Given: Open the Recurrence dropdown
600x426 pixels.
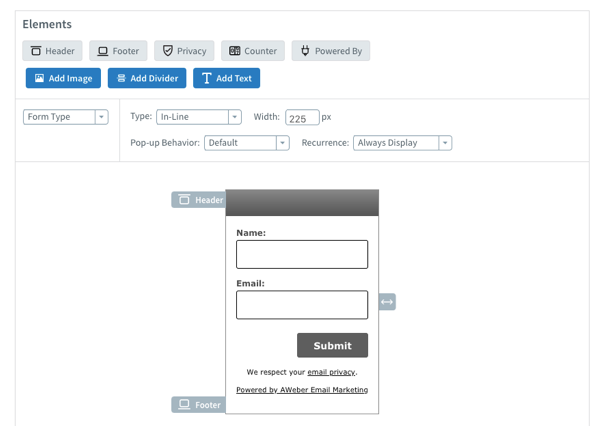Looking at the screenshot, I should click(402, 143).
